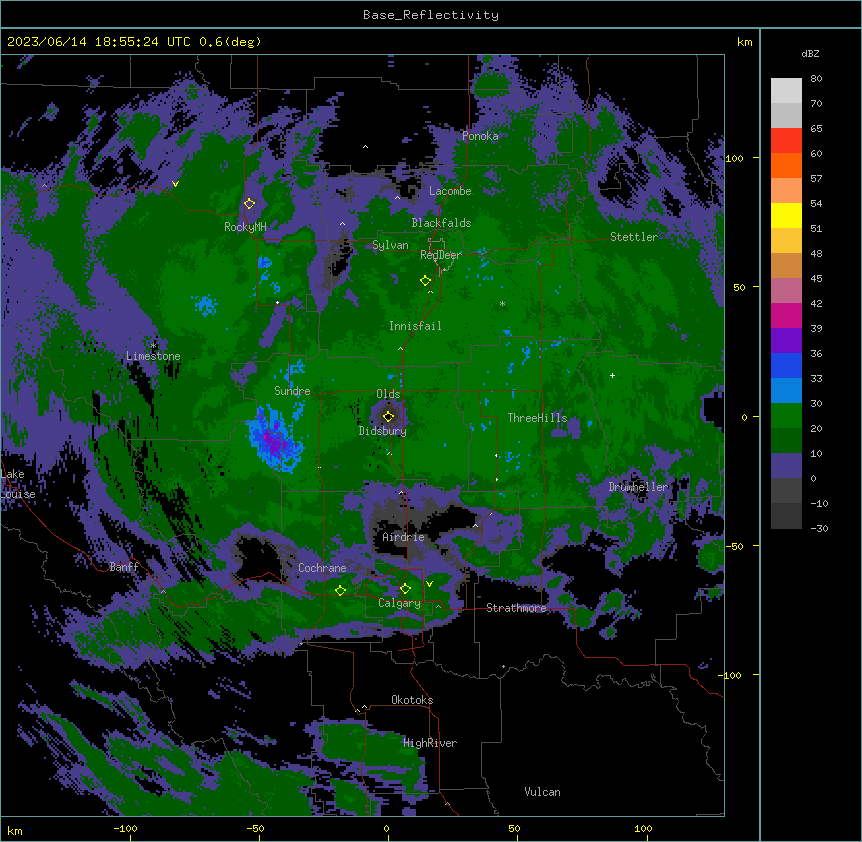862x842 pixels.
Task: Click the Lake Louise label at left edge
Action: tap(18, 484)
